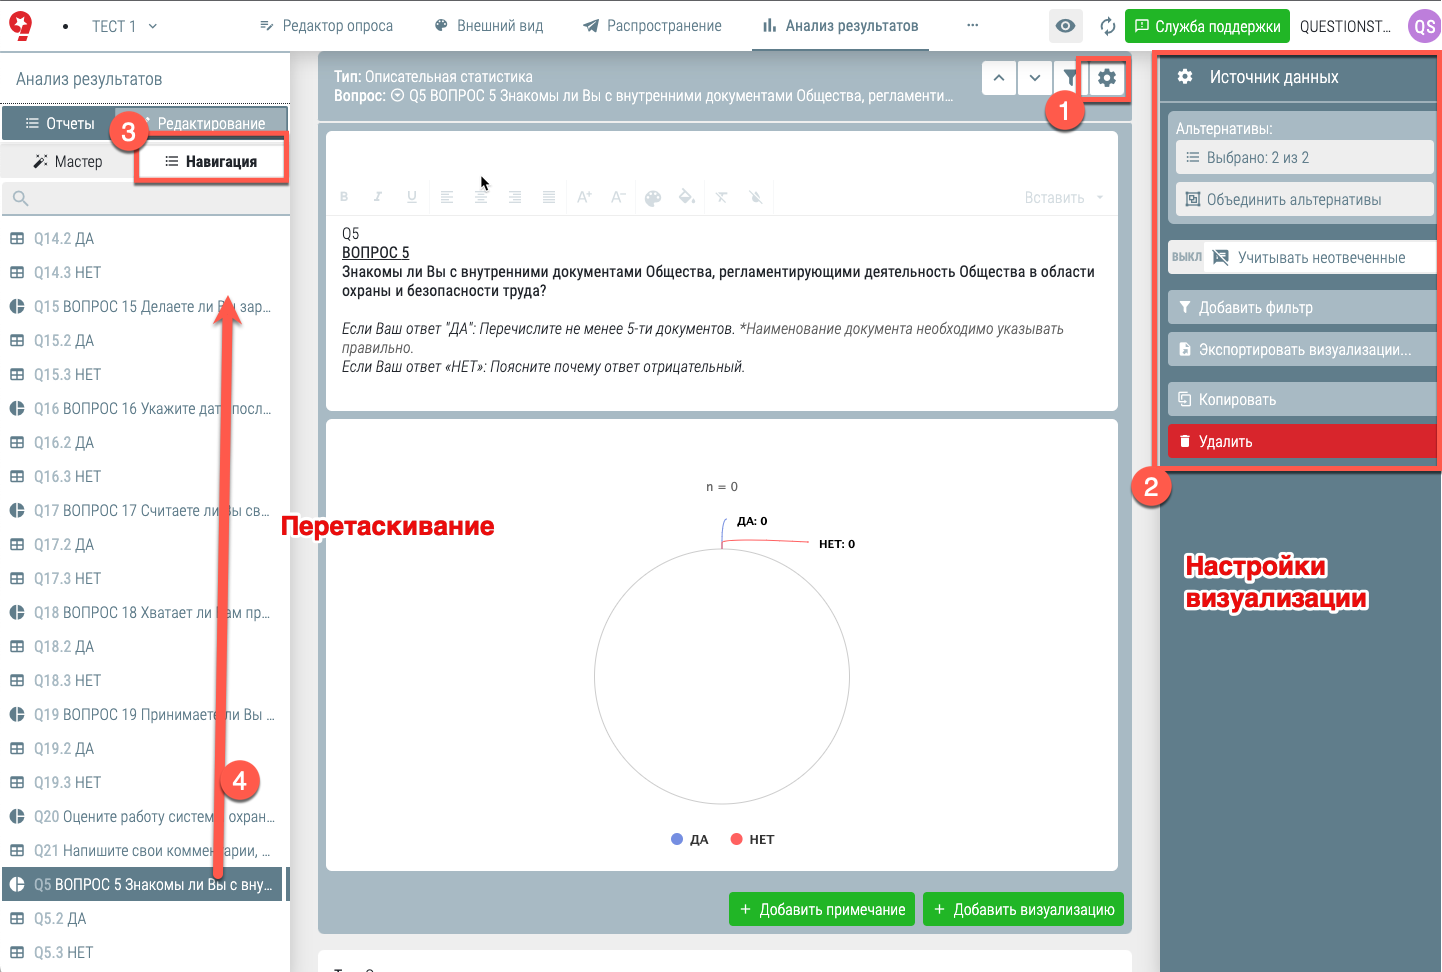The width and height of the screenshot is (1442, 972).
Task: Click the red Questionstar logo
Action: (20, 26)
